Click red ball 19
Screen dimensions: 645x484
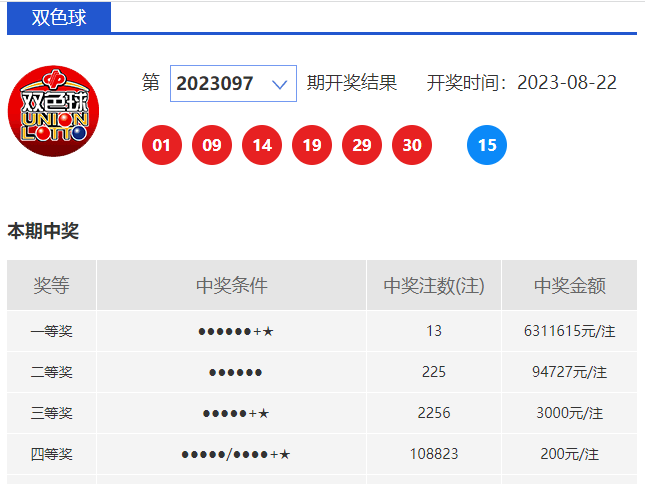pos(312,145)
